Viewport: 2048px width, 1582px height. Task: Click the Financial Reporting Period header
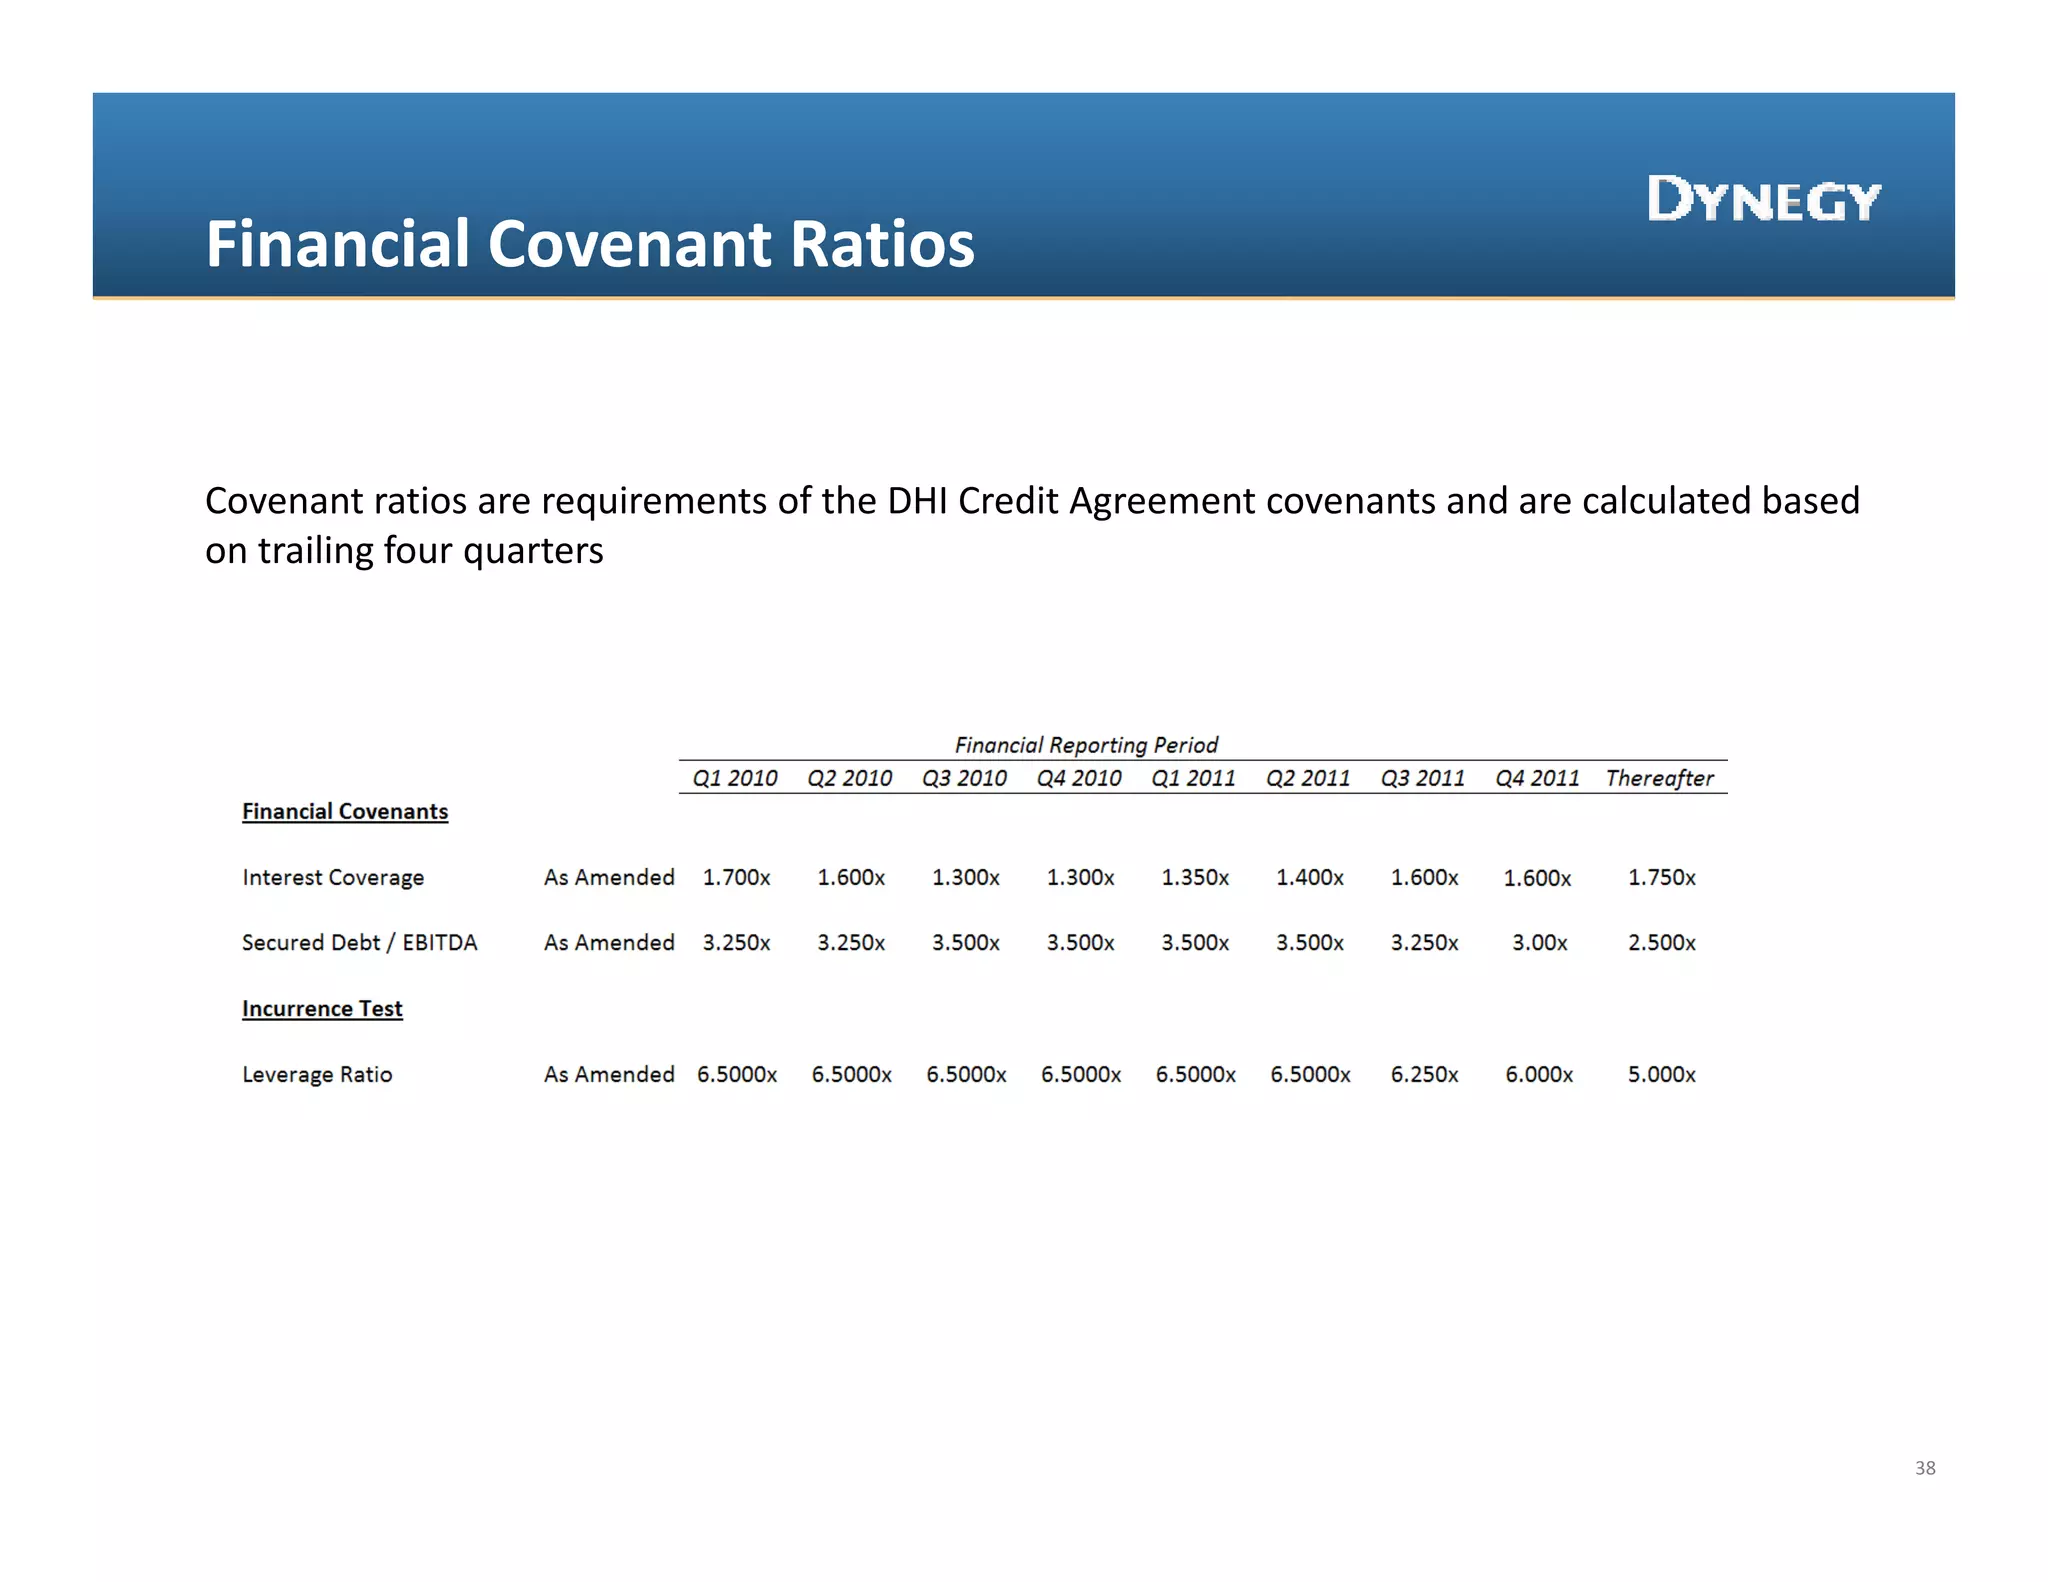(x=1086, y=745)
